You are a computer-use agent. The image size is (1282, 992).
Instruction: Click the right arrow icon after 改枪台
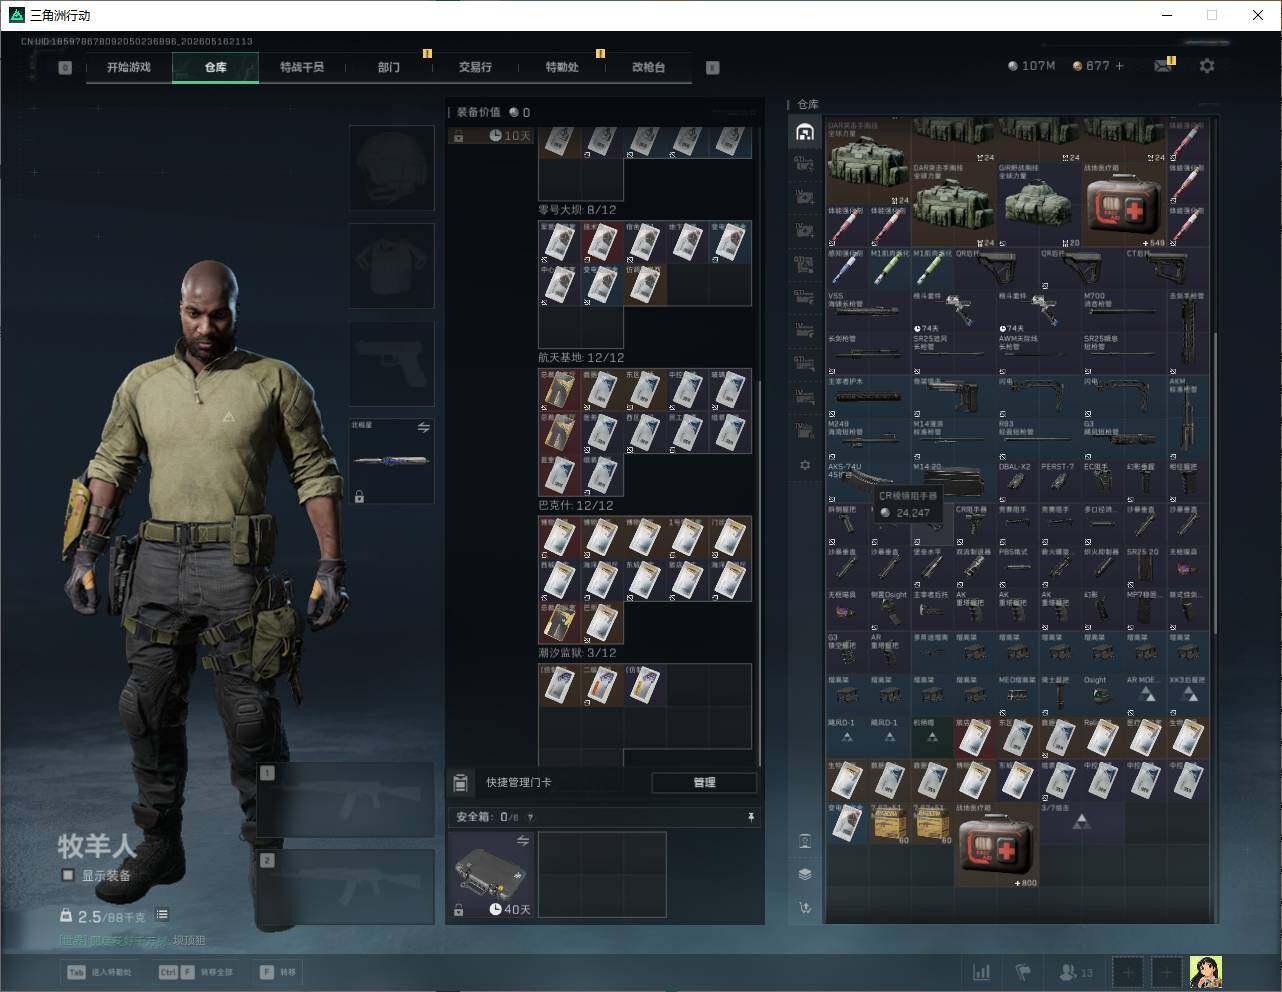712,68
